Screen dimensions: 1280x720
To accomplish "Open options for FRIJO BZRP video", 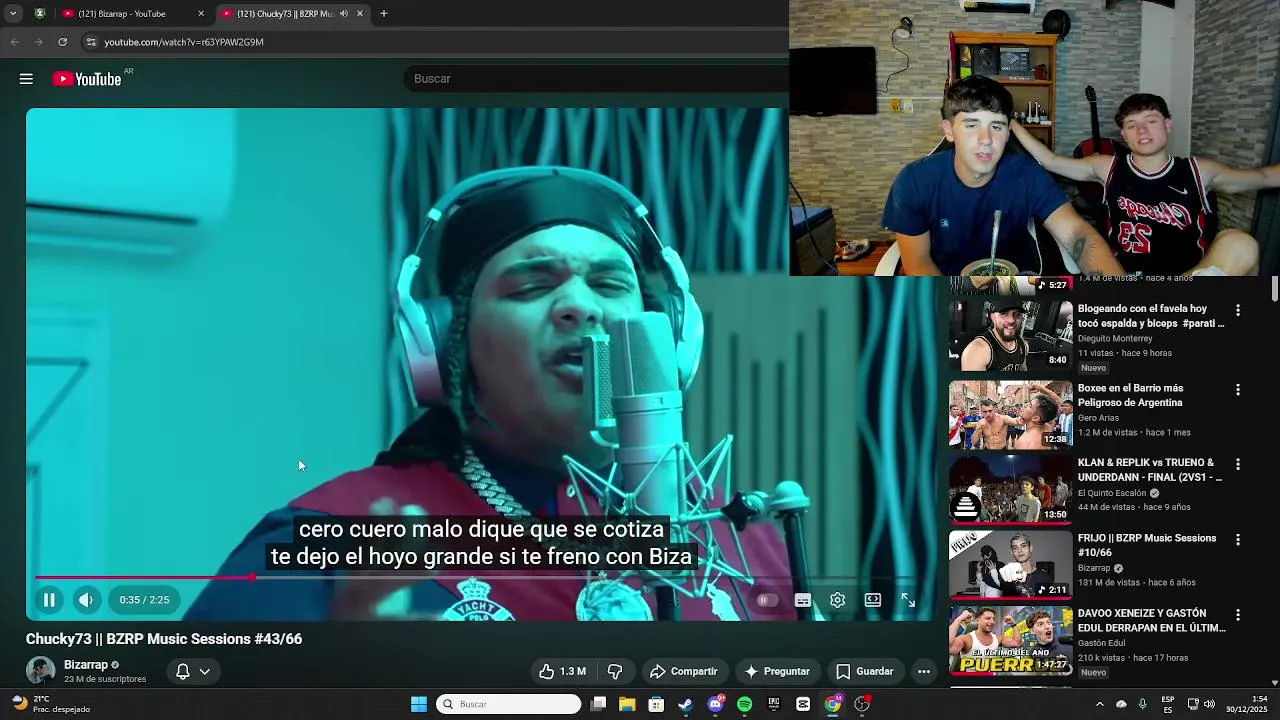I will pos(1238,540).
